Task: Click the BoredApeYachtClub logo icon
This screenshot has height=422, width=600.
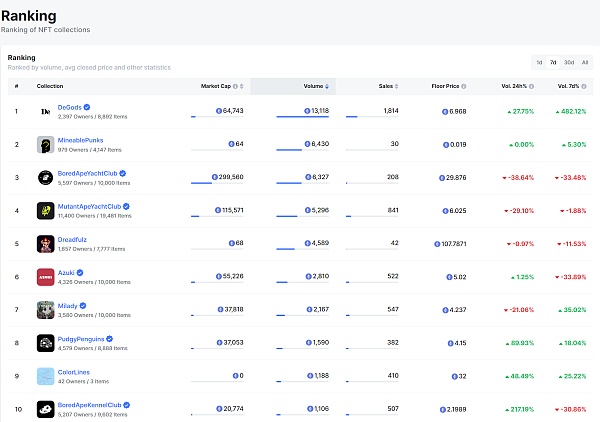Action: click(45, 177)
